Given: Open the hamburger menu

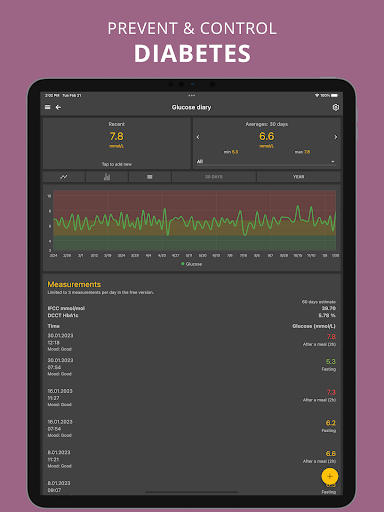Looking at the screenshot, I should (x=48, y=107).
